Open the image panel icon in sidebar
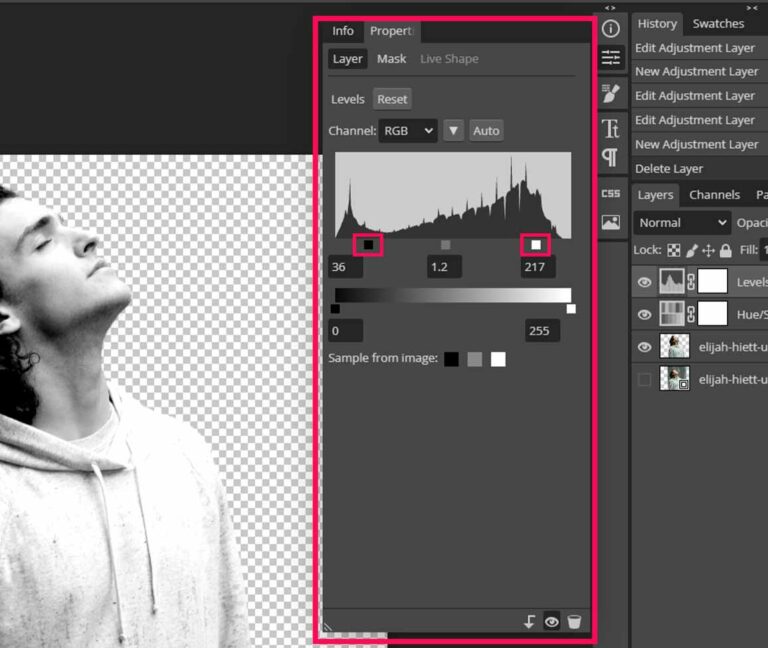 (x=611, y=222)
